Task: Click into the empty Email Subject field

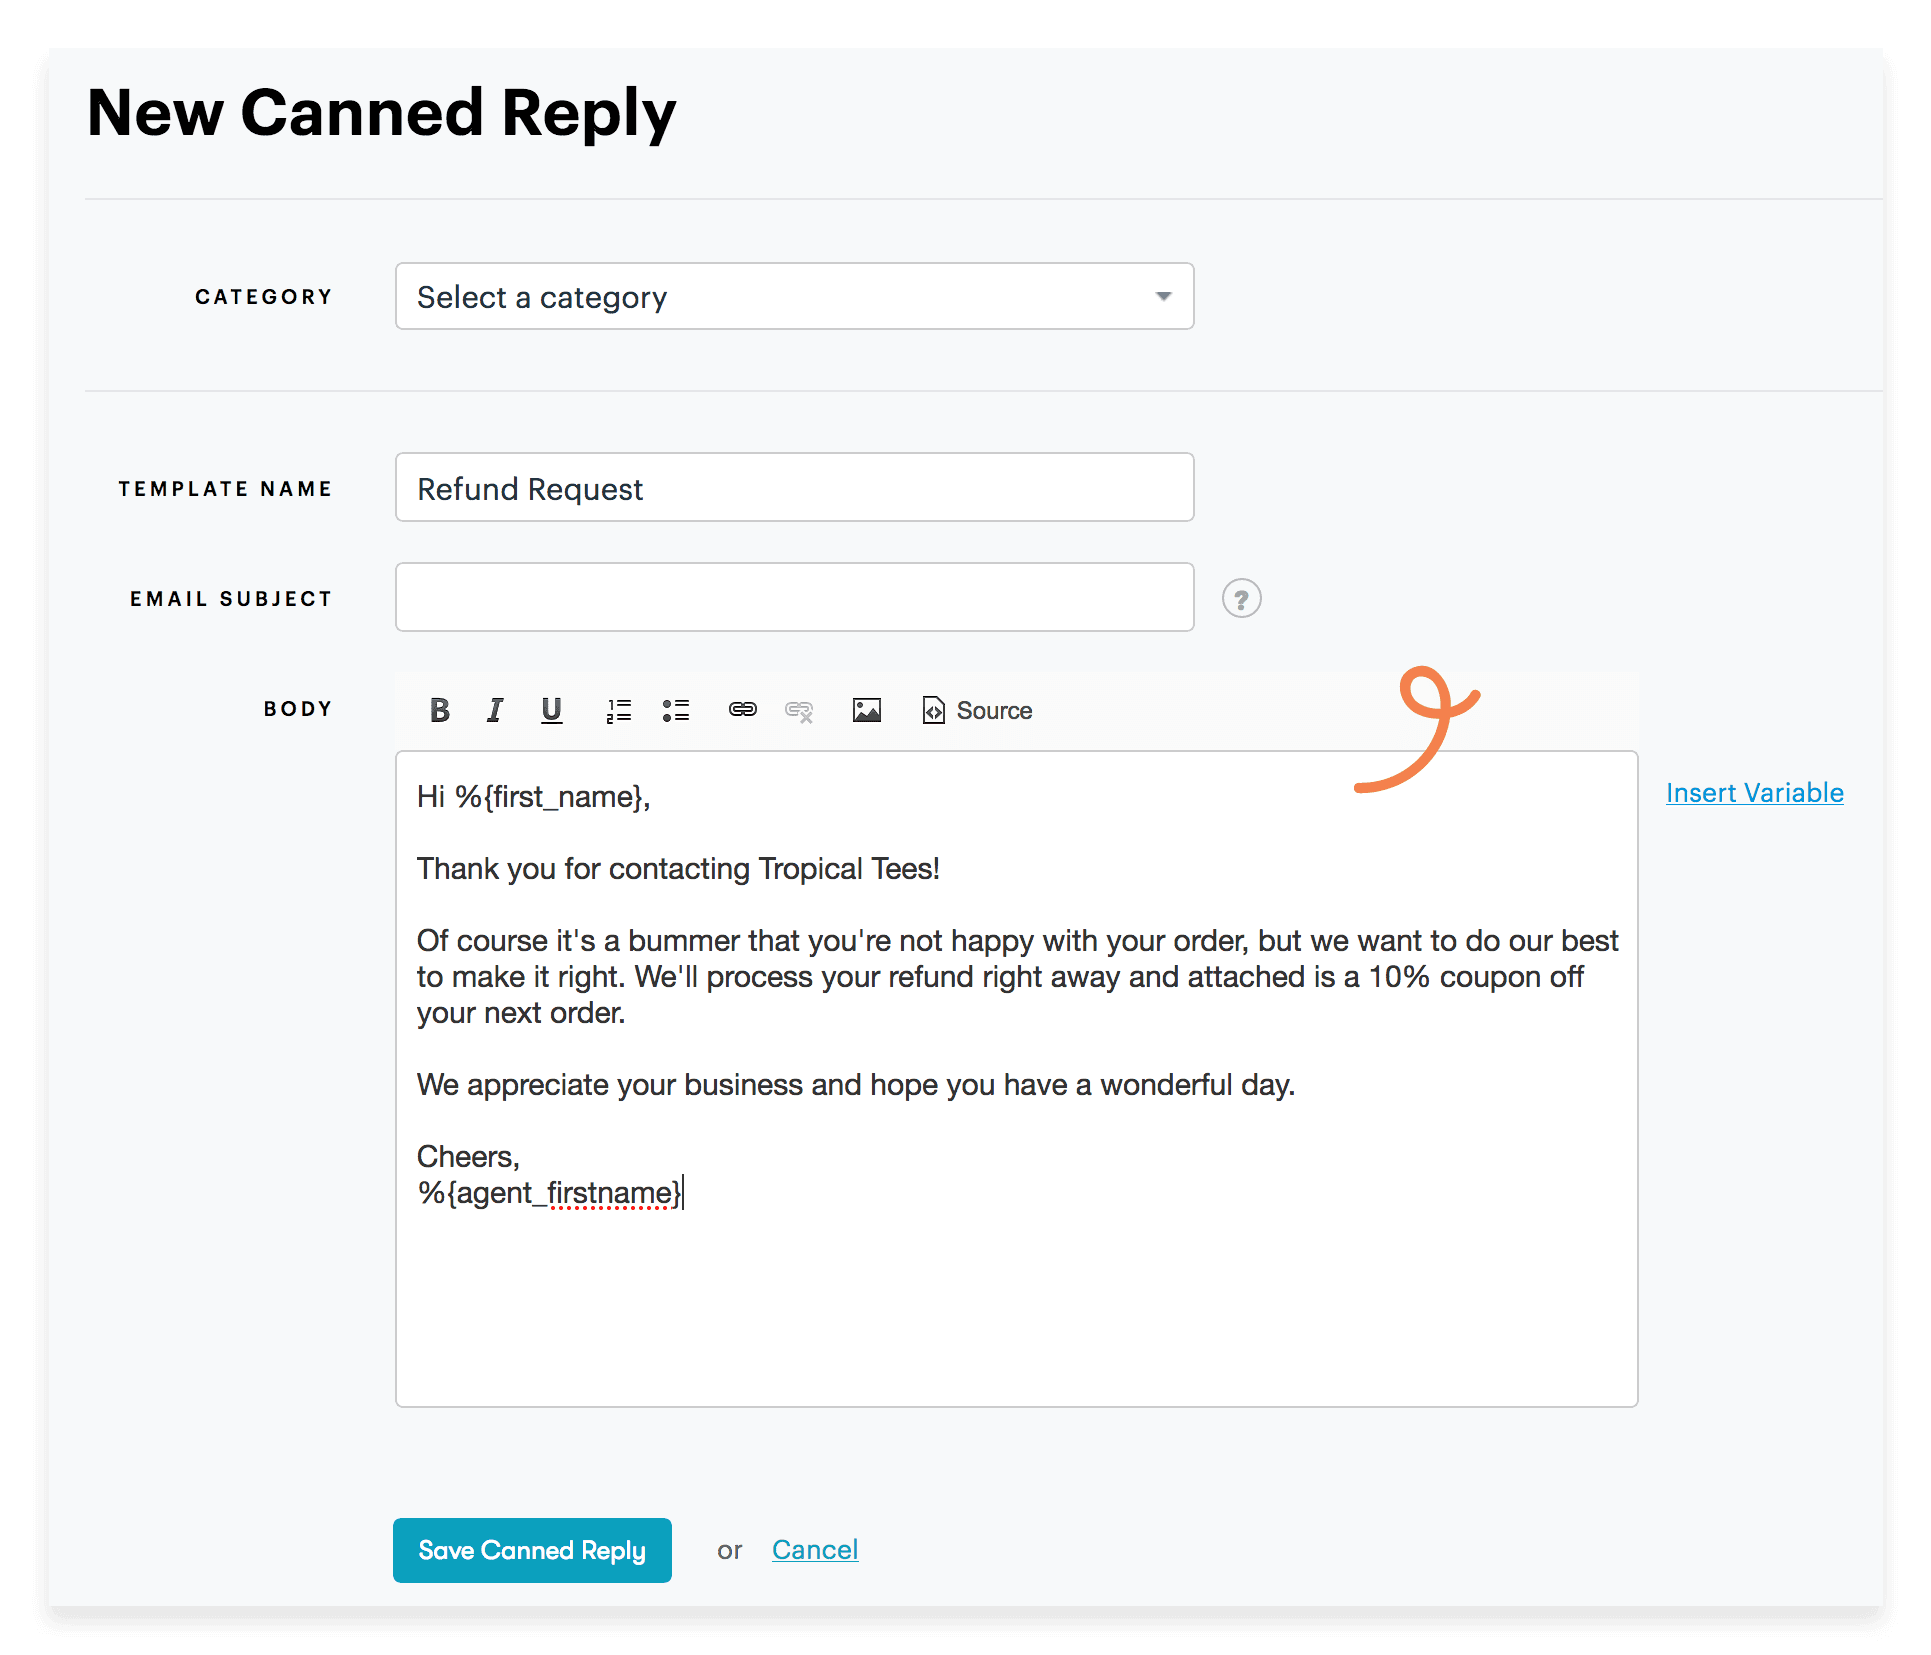Action: click(793, 597)
